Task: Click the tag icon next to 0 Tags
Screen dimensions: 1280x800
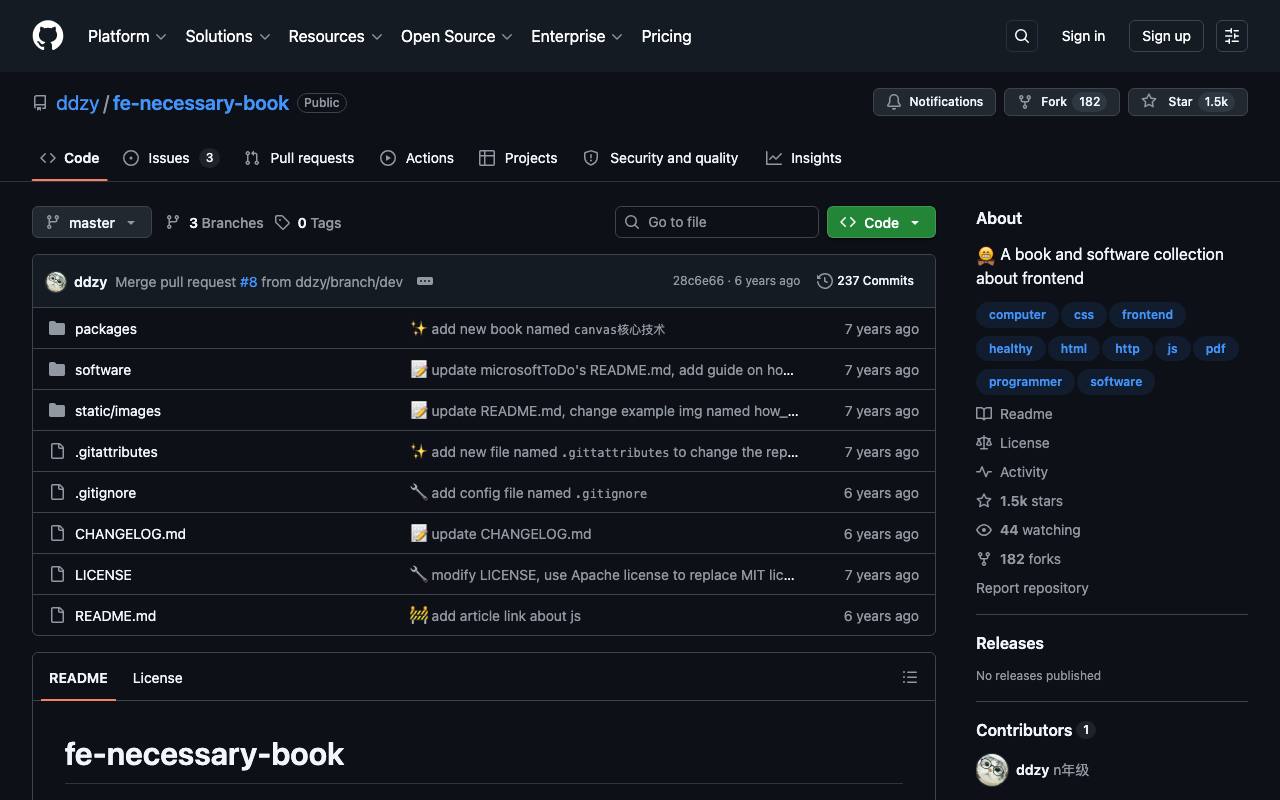Action: click(x=283, y=222)
